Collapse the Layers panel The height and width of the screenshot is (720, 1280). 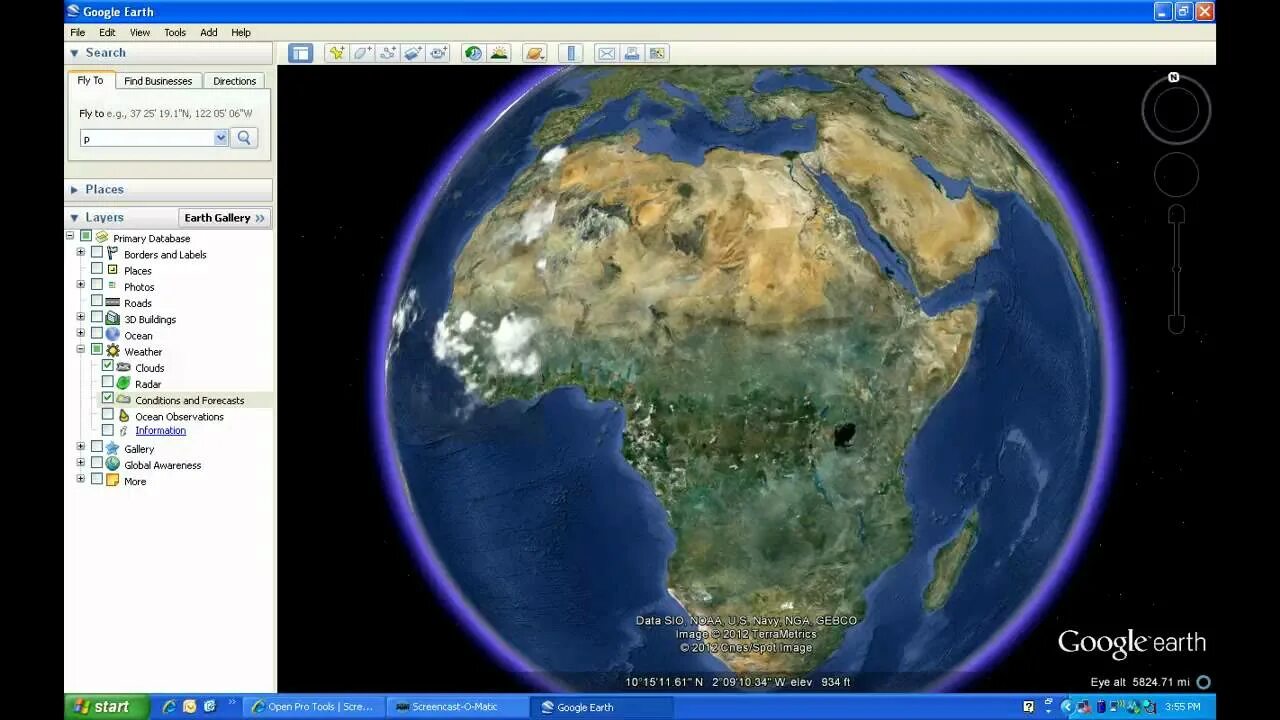74,217
